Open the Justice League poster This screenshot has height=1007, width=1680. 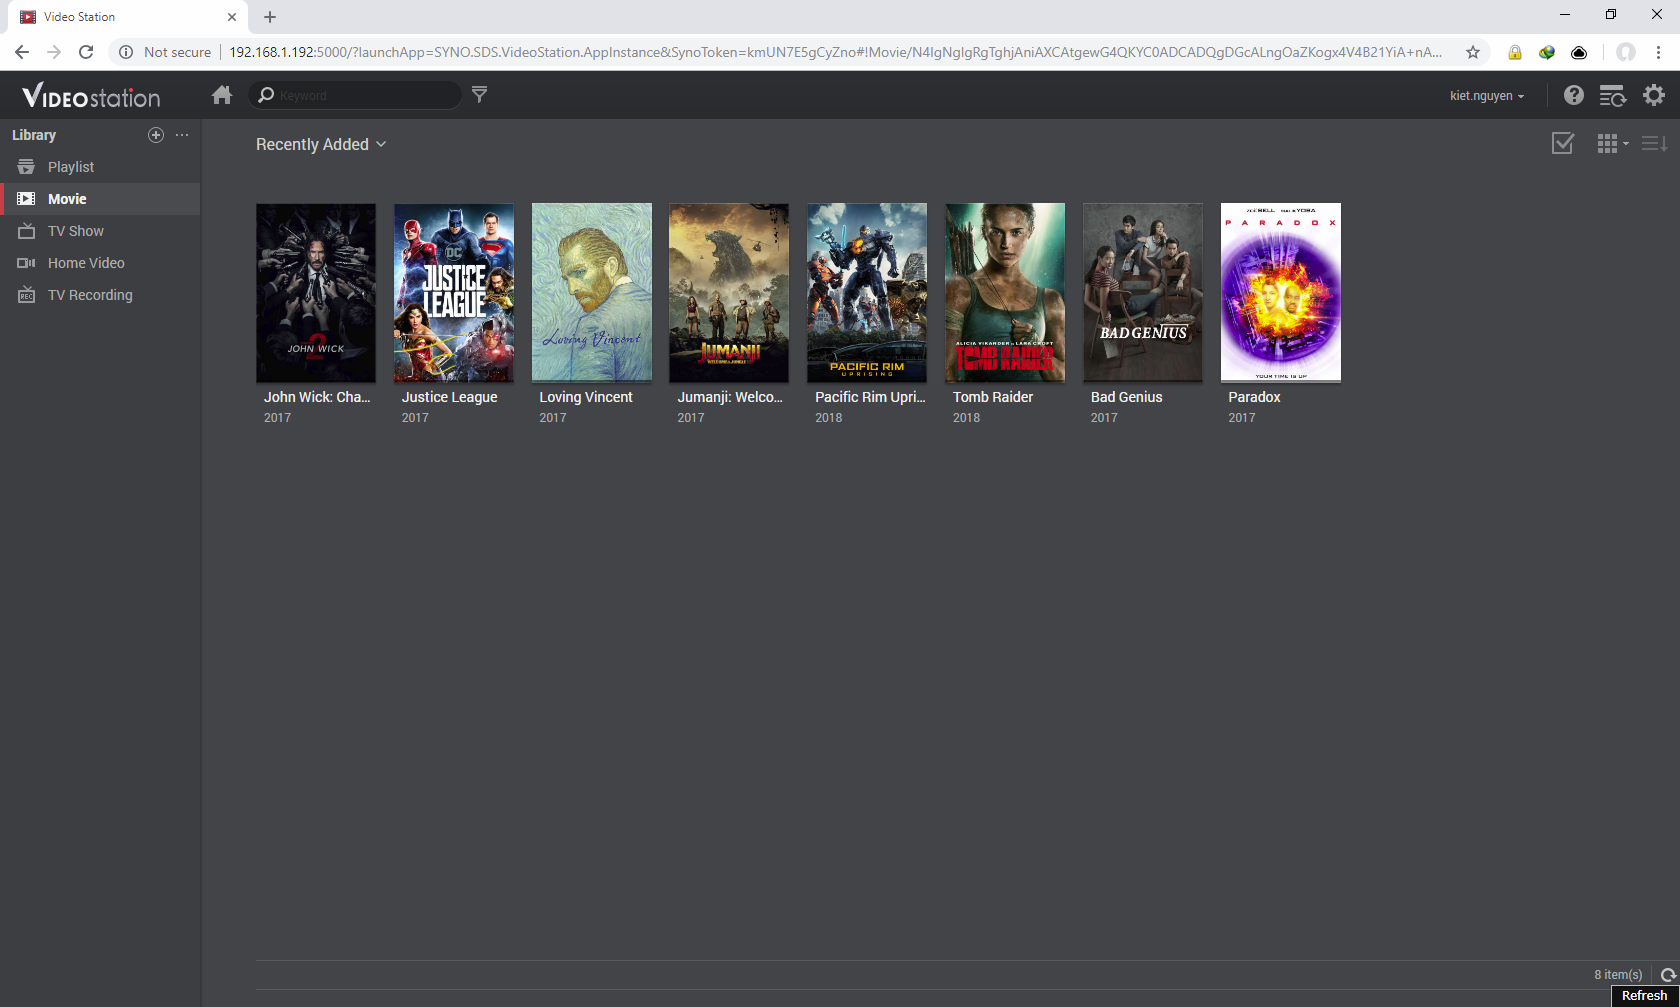click(x=454, y=292)
